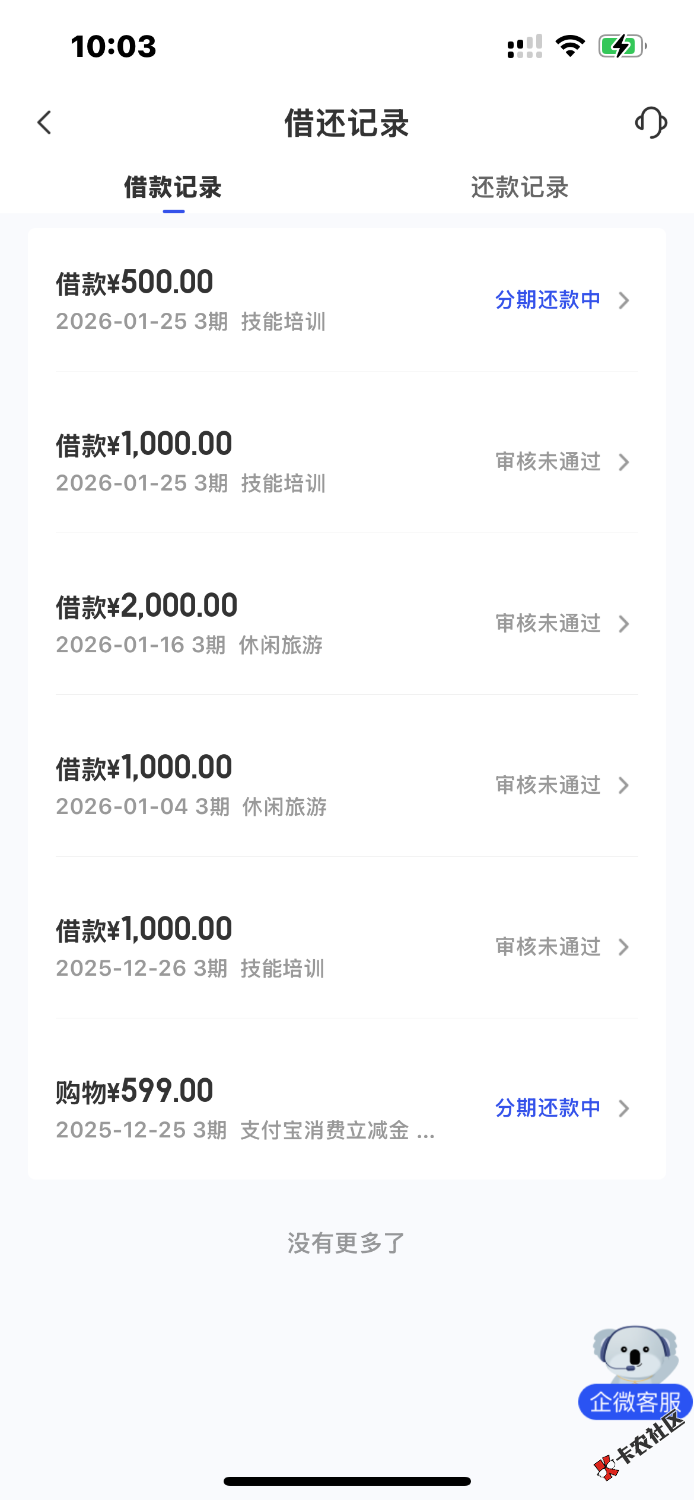Tap the koala 企微客服 floating icon
694x1500 pixels.
click(634, 1372)
